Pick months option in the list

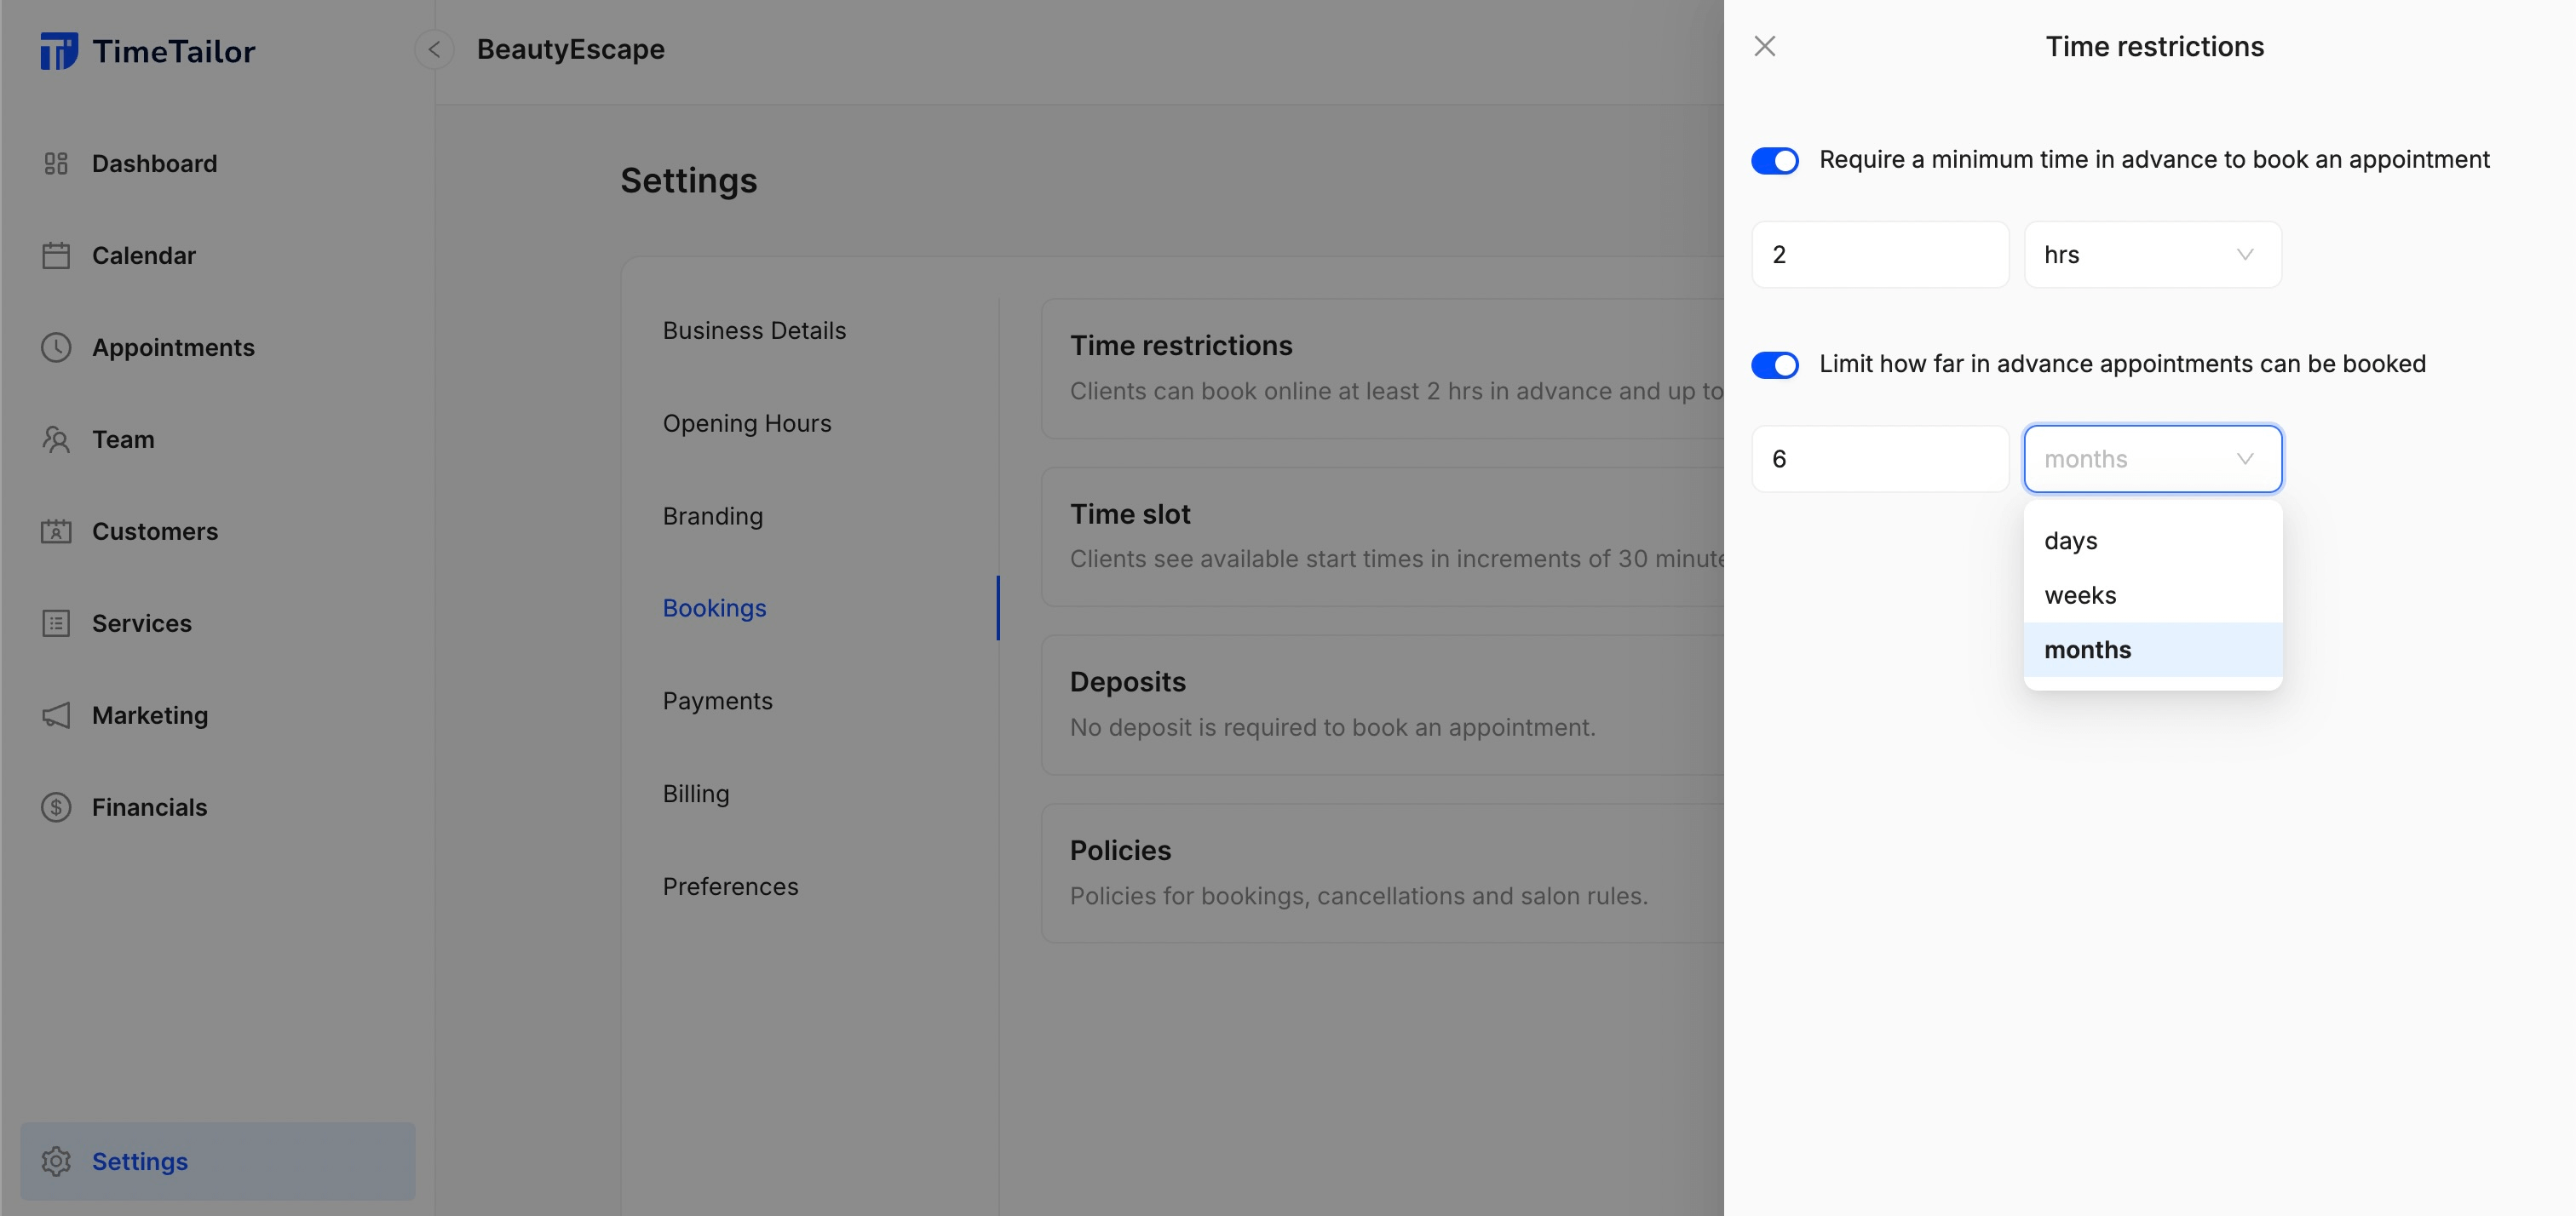point(2087,650)
